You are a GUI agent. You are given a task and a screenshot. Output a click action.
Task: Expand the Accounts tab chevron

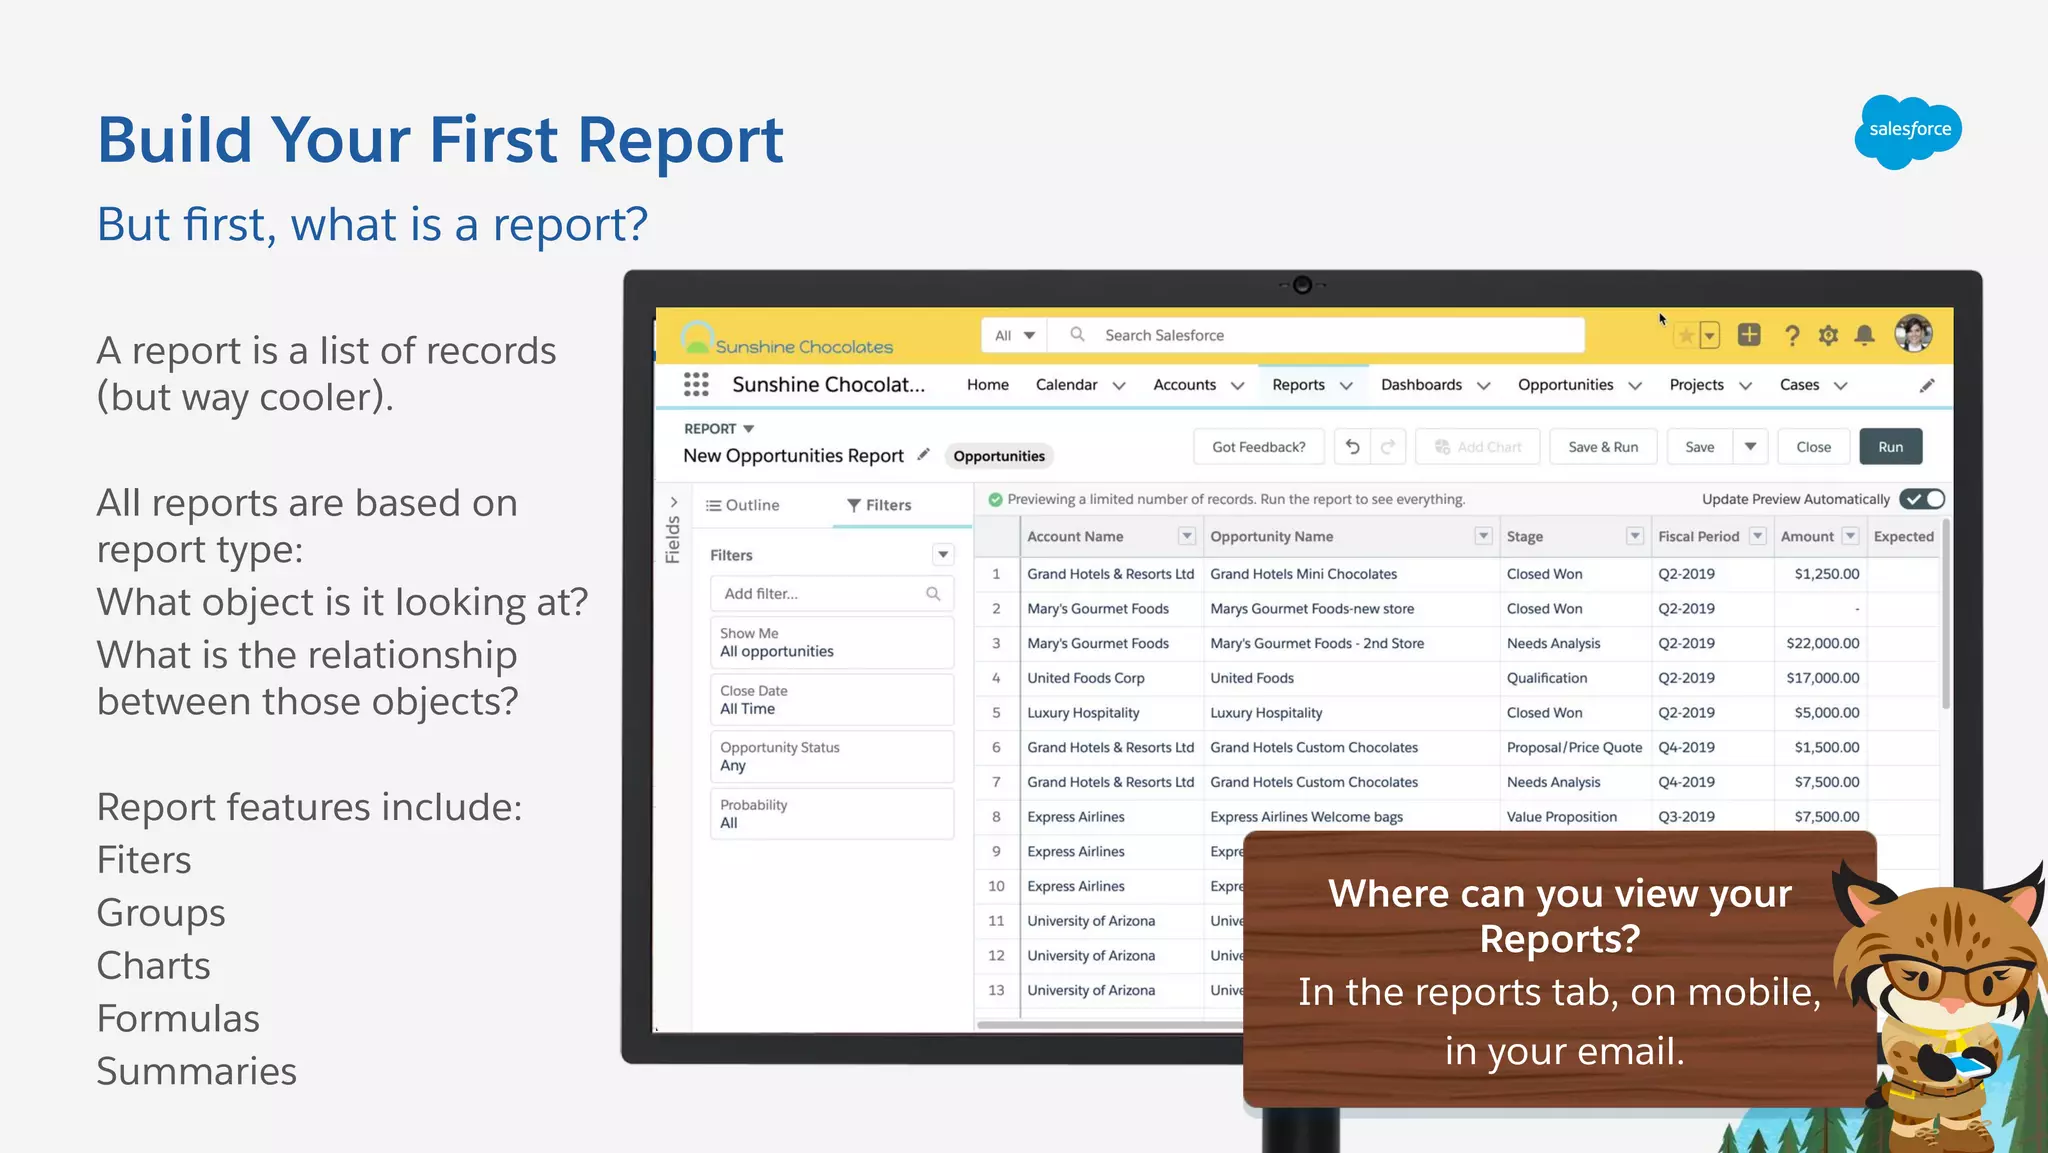tap(1237, 386)
